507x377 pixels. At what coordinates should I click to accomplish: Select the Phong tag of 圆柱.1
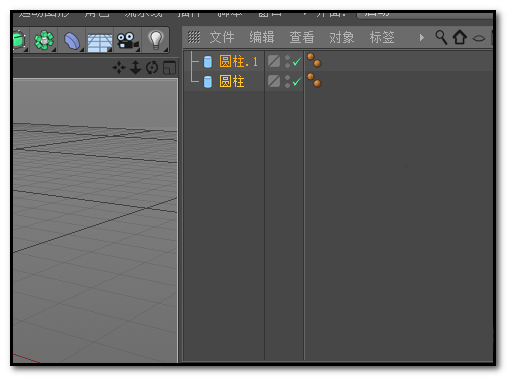click(x=314, y=60)
